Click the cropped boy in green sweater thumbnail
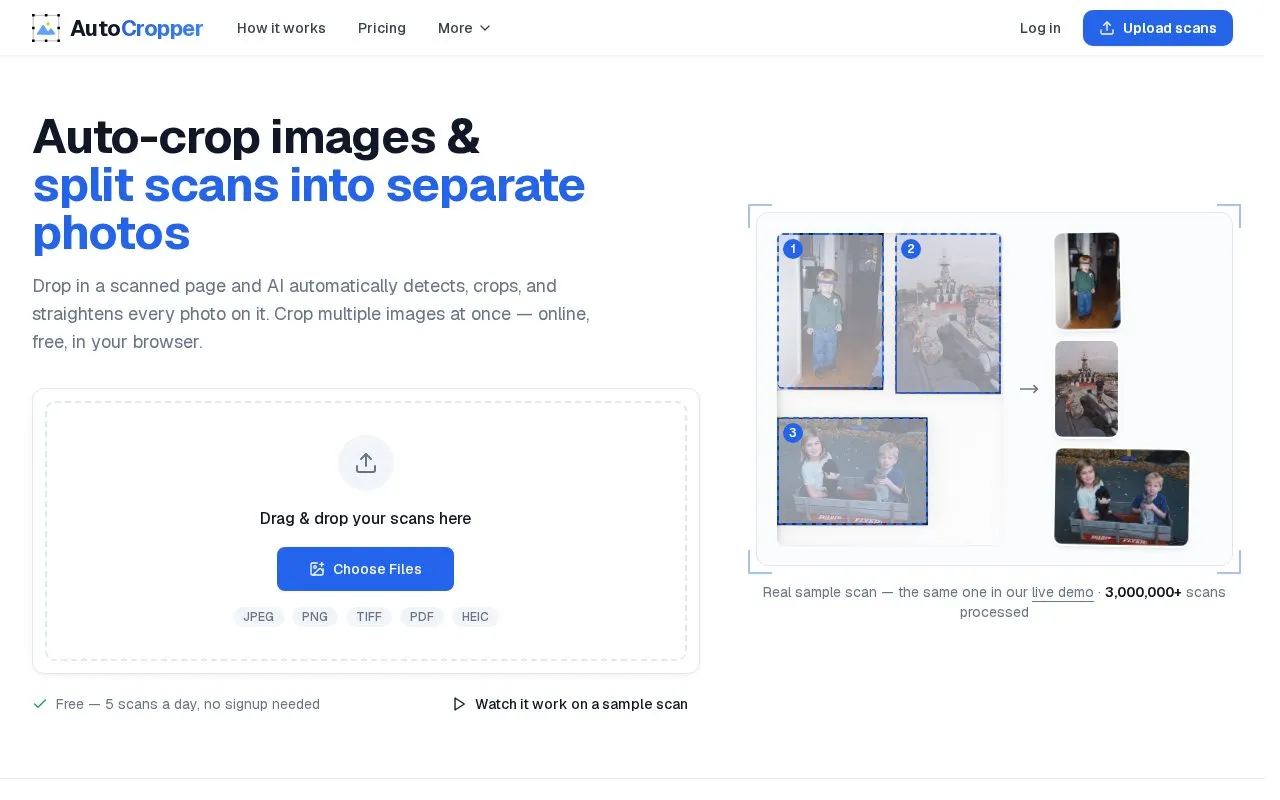1280x800 pixels. pos(1087,281)
